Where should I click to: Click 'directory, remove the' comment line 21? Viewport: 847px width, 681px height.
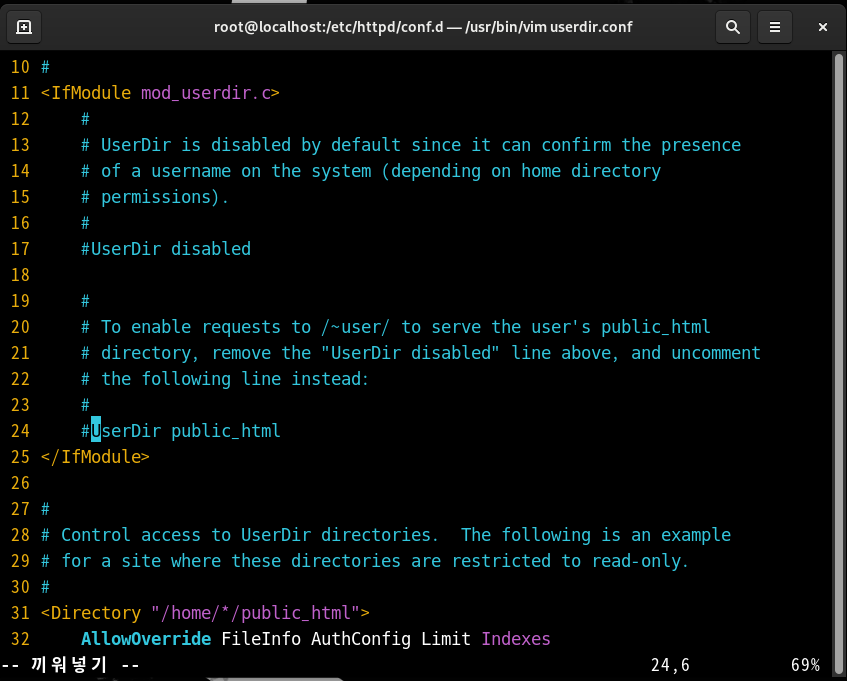coord(206,353)
